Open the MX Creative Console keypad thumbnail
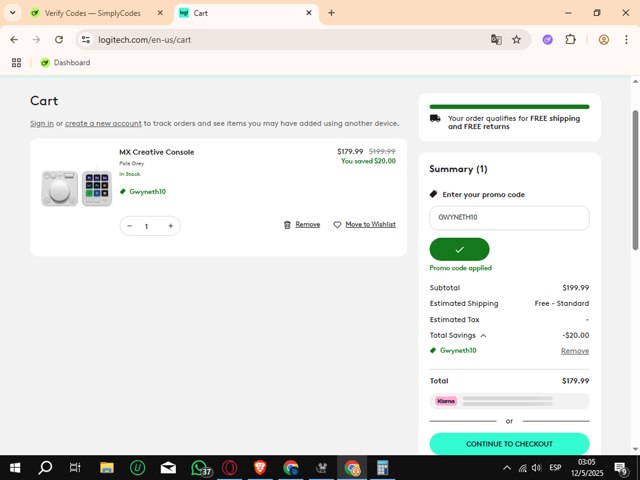The width and height of the screenshot is (640, 480). (97, 188)
